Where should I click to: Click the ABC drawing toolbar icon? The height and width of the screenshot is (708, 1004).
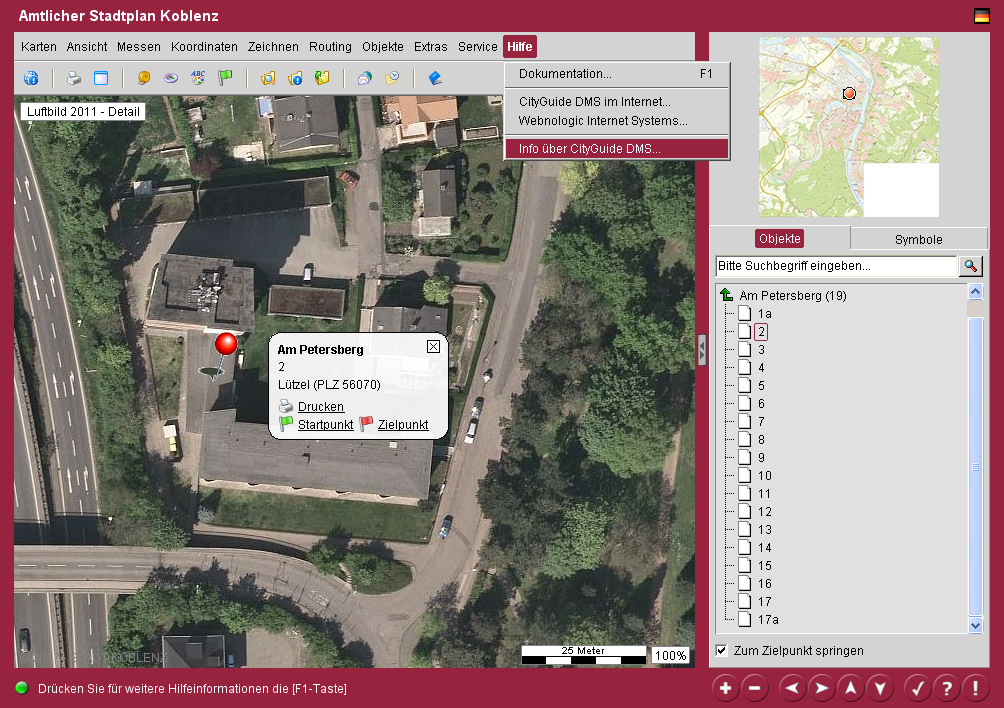[x=198, y=78]
